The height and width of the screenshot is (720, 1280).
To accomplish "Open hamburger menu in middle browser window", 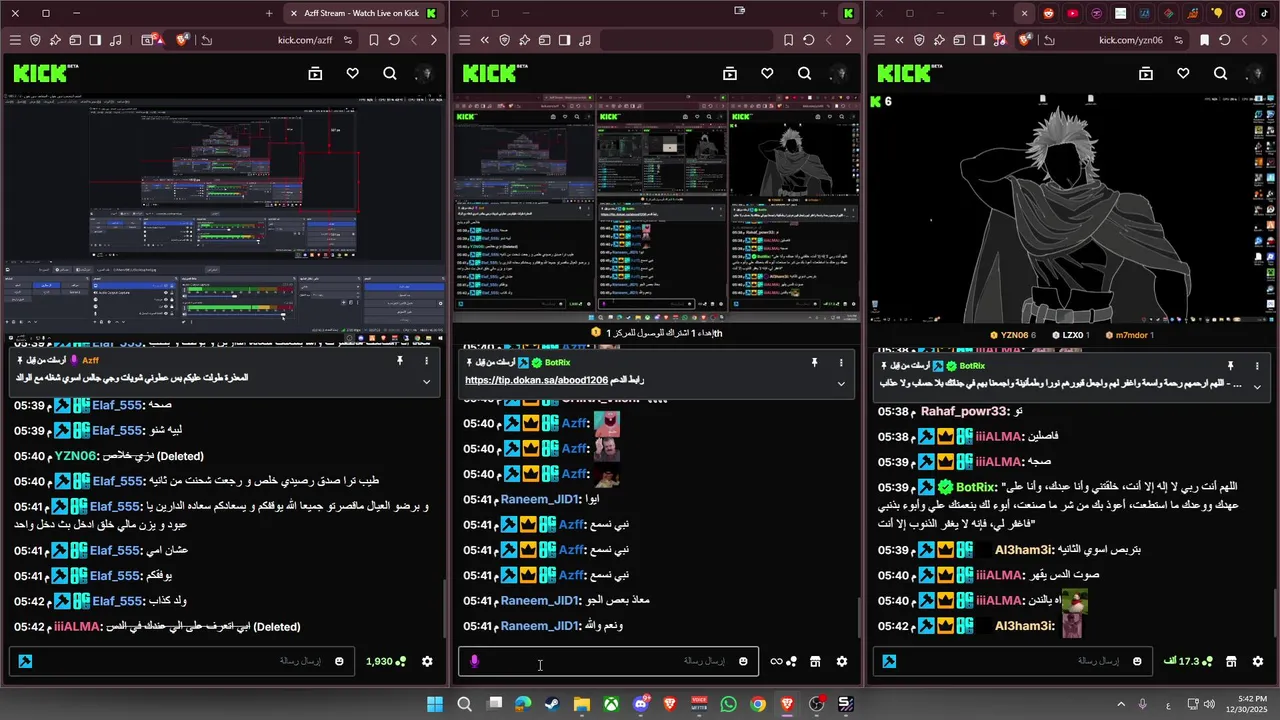I will [464, 40].
